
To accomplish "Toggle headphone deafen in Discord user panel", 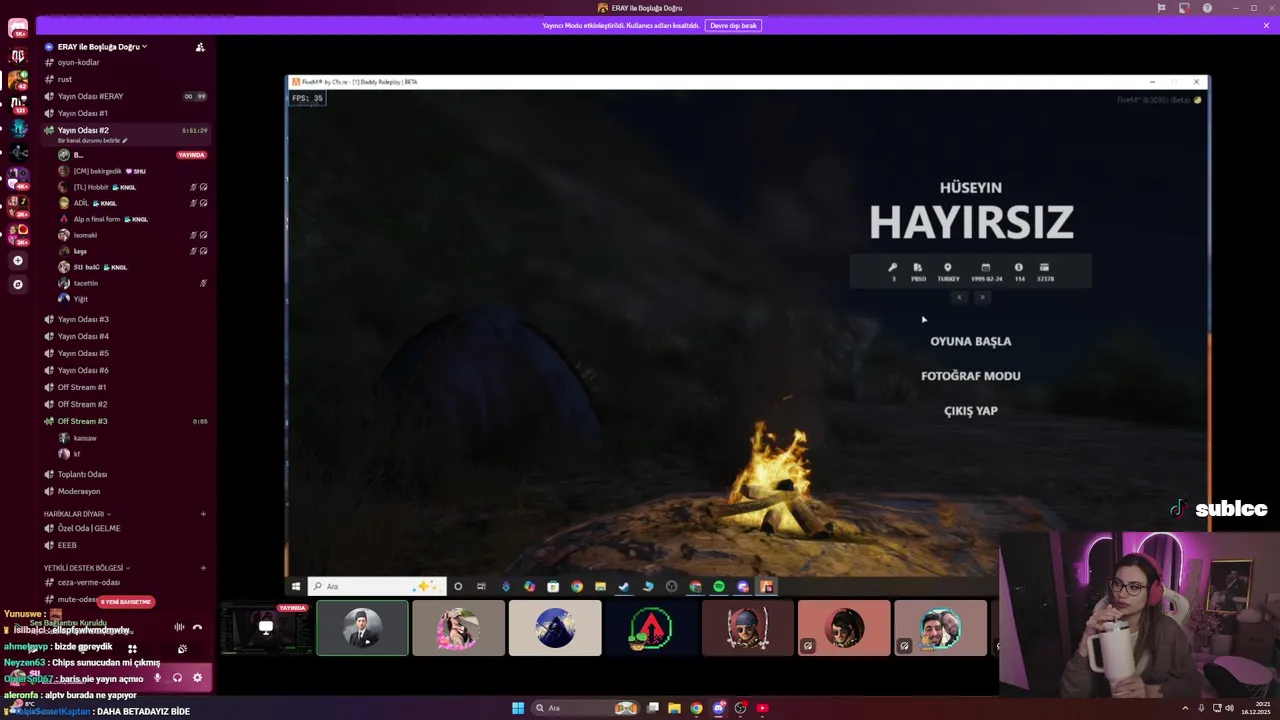I will coord(177,677).
